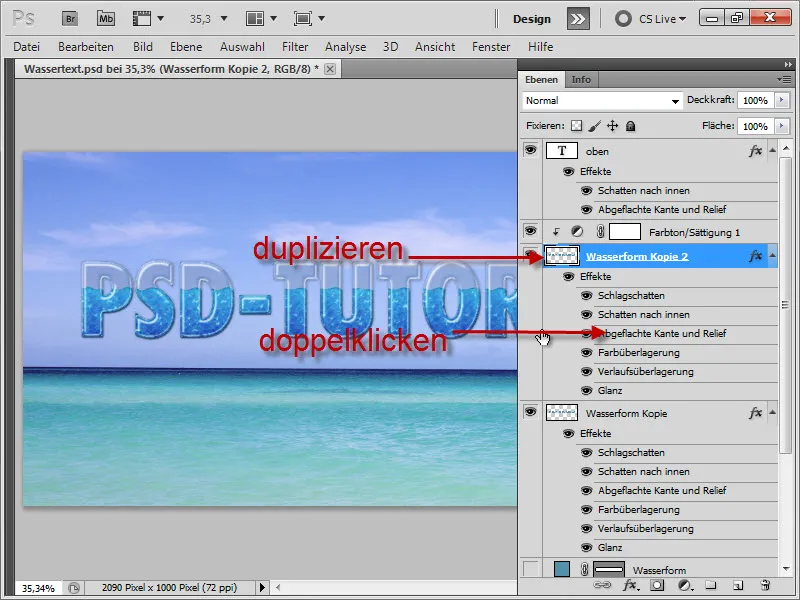Open the Deckkraft slider arrow
This screenshot has height=600, width=800.
tap(782, 101)
